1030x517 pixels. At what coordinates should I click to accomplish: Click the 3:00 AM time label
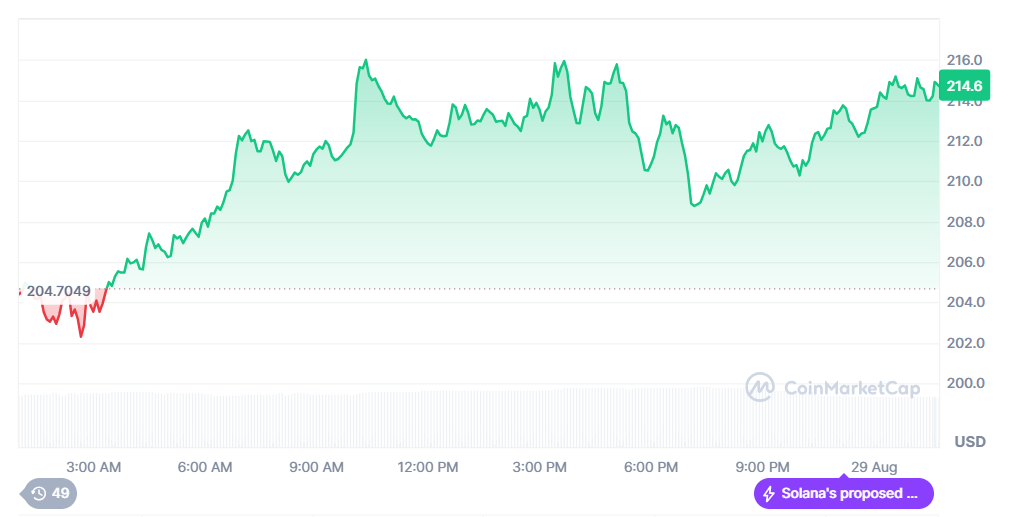(x=93, y=467)
